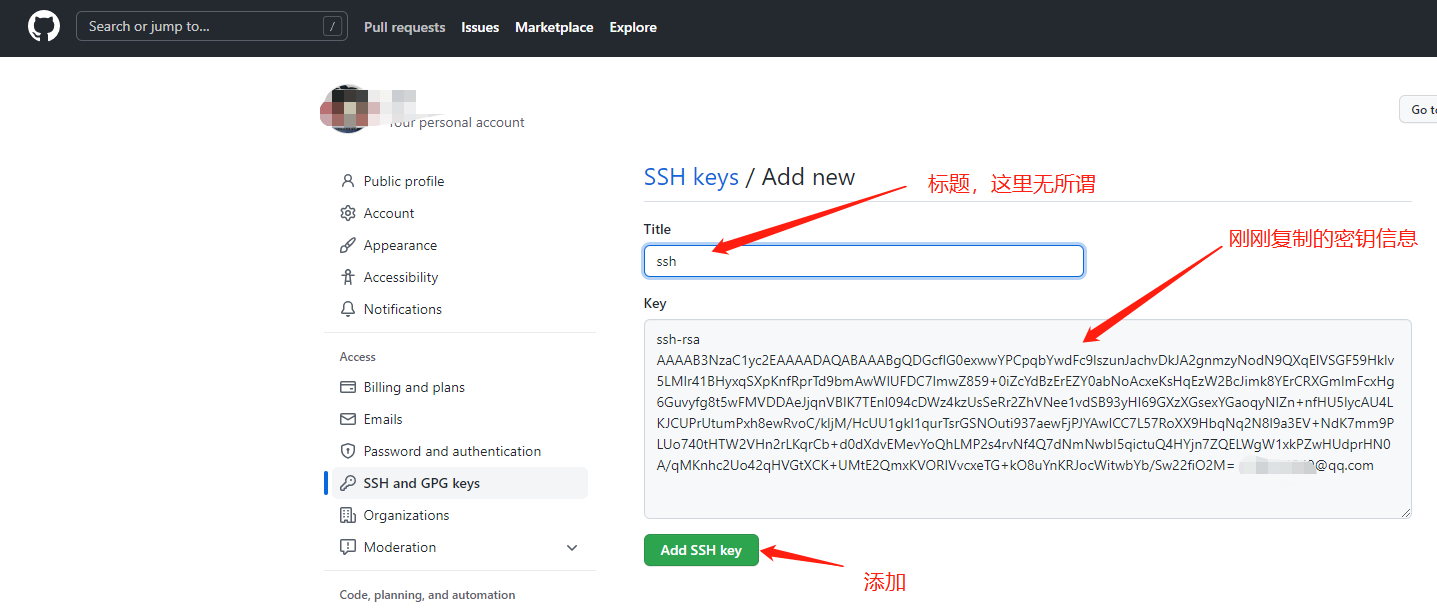1437x615 pixels.
Task: Open Pull requests in the top navigation
Action: (405, 27)
